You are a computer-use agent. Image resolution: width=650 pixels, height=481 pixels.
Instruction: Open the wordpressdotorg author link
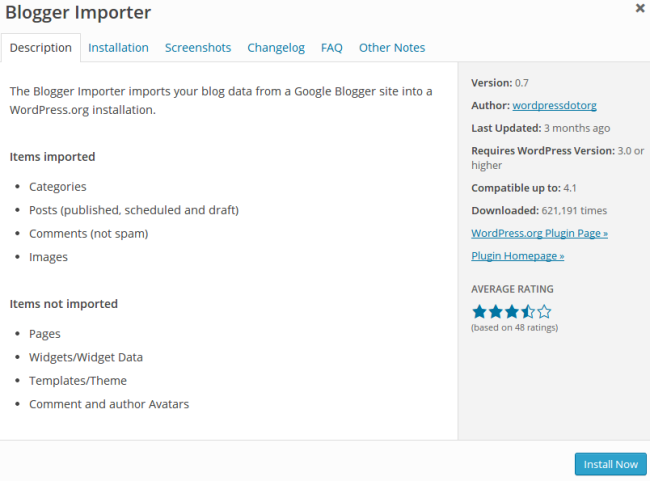pyautogui.click(x=554, y=105)
